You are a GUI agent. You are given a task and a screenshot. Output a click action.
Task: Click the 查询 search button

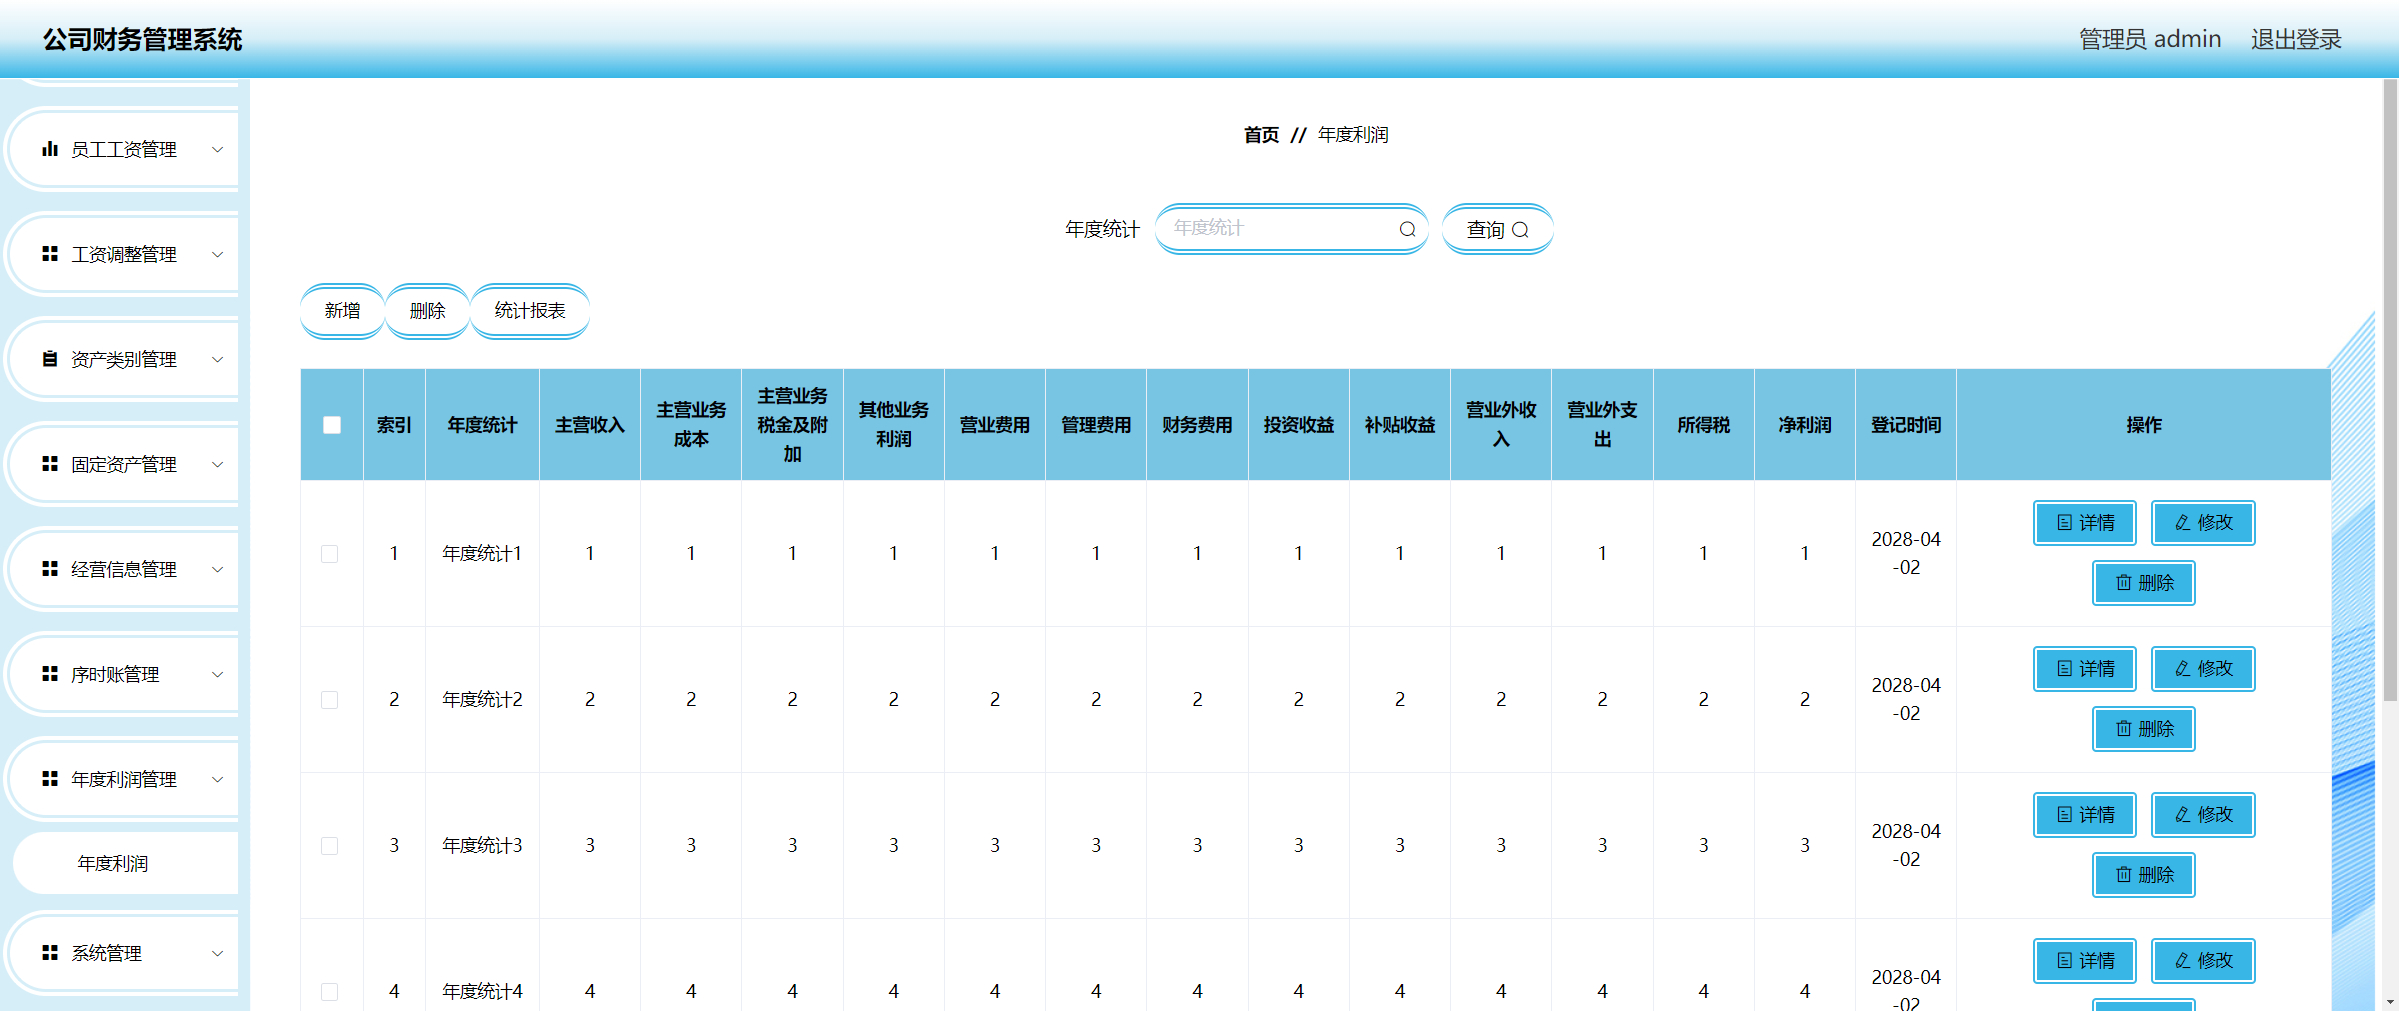pos(1497,229)
